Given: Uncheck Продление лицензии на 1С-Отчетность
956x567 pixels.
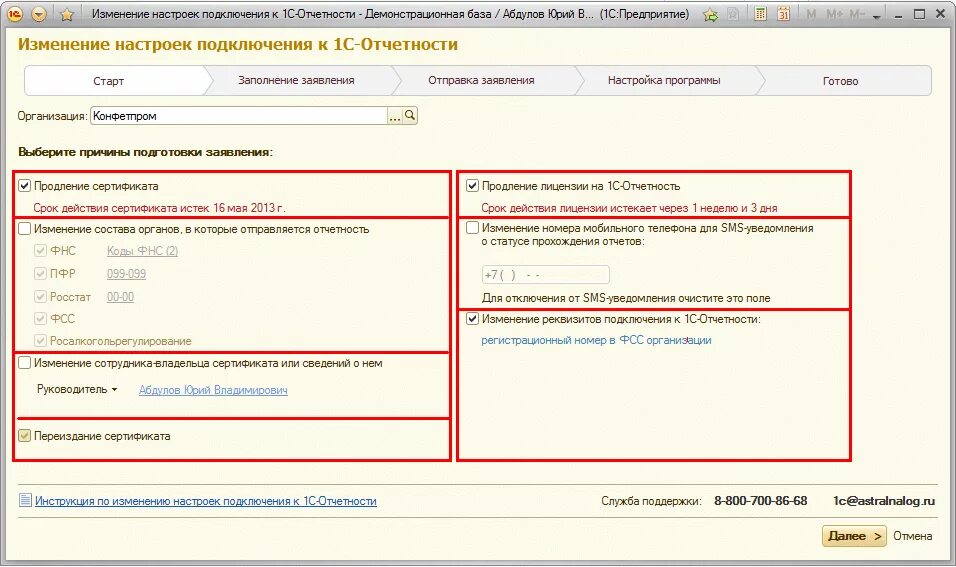Looking at the screenshot, I should [472, 185].
